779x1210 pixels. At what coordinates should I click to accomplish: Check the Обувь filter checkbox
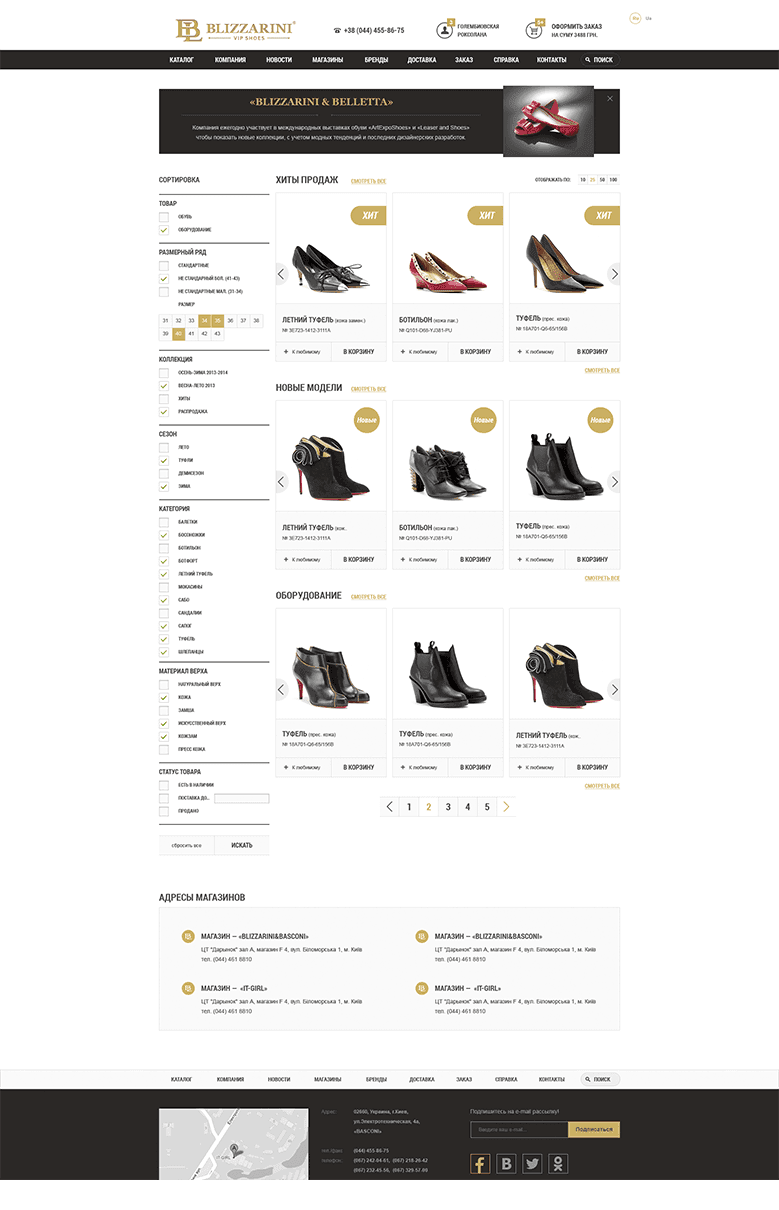pos(164,217)
